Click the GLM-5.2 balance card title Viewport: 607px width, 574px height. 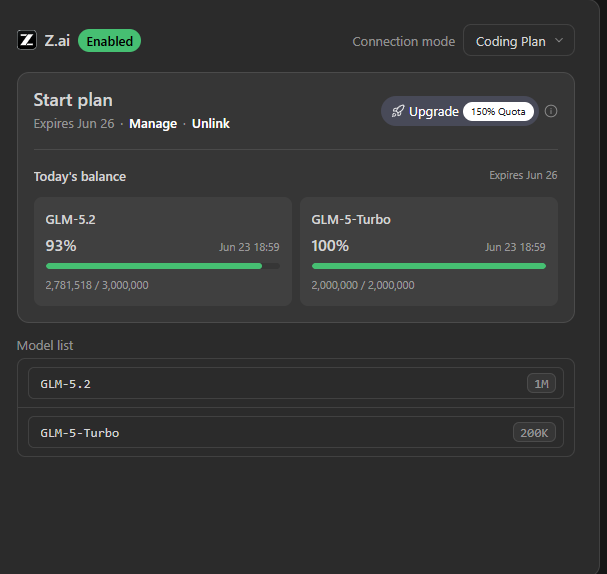[70, 219]
